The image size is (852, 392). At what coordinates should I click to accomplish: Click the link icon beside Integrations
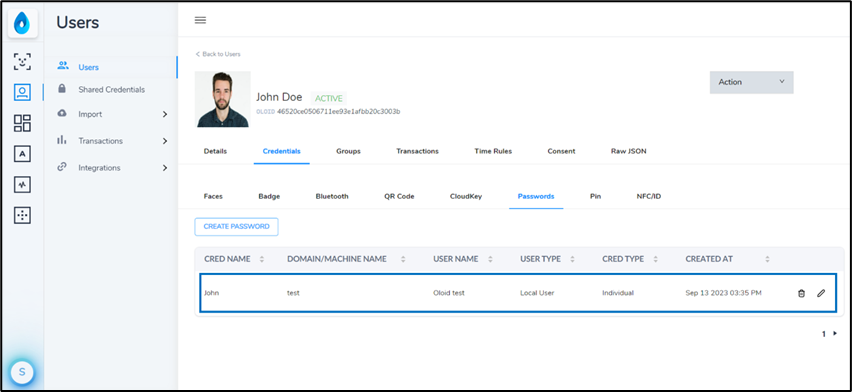(62, 166)
